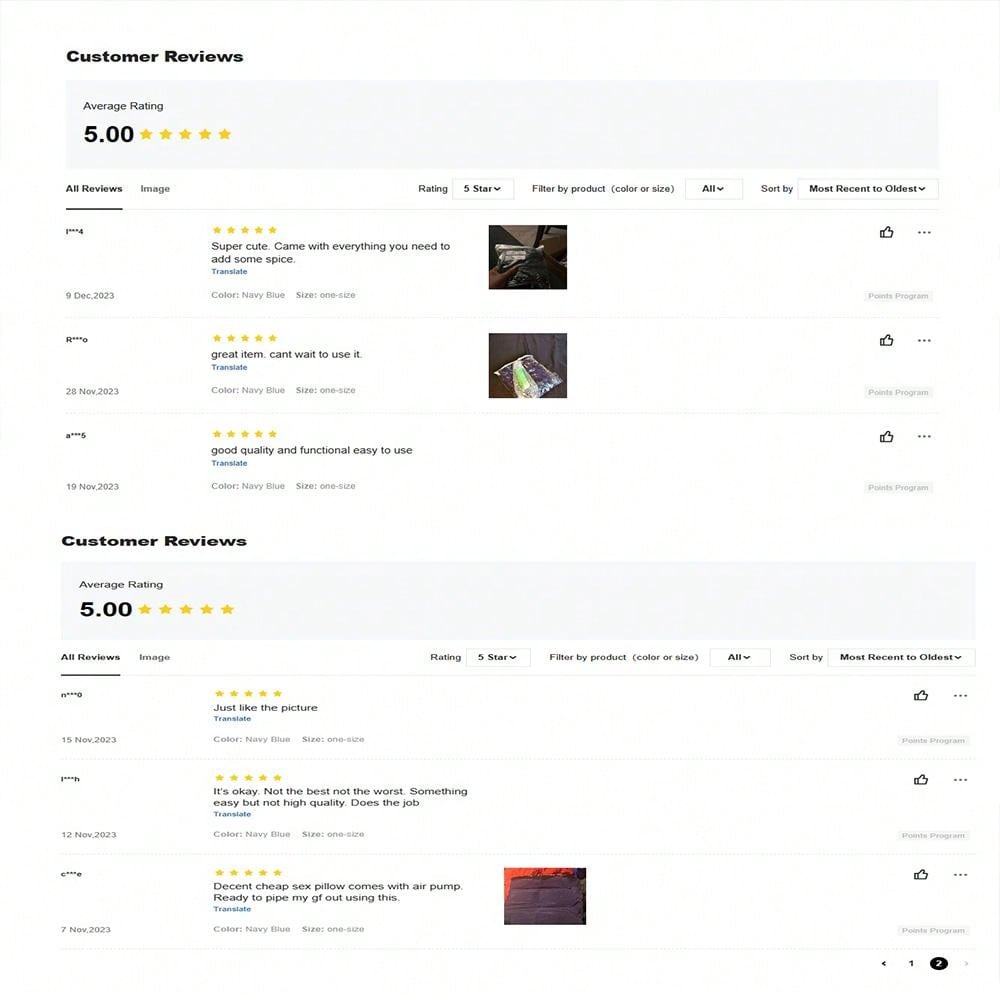Like the review by l***4
1000x1000 pixels.
[886, 232]
